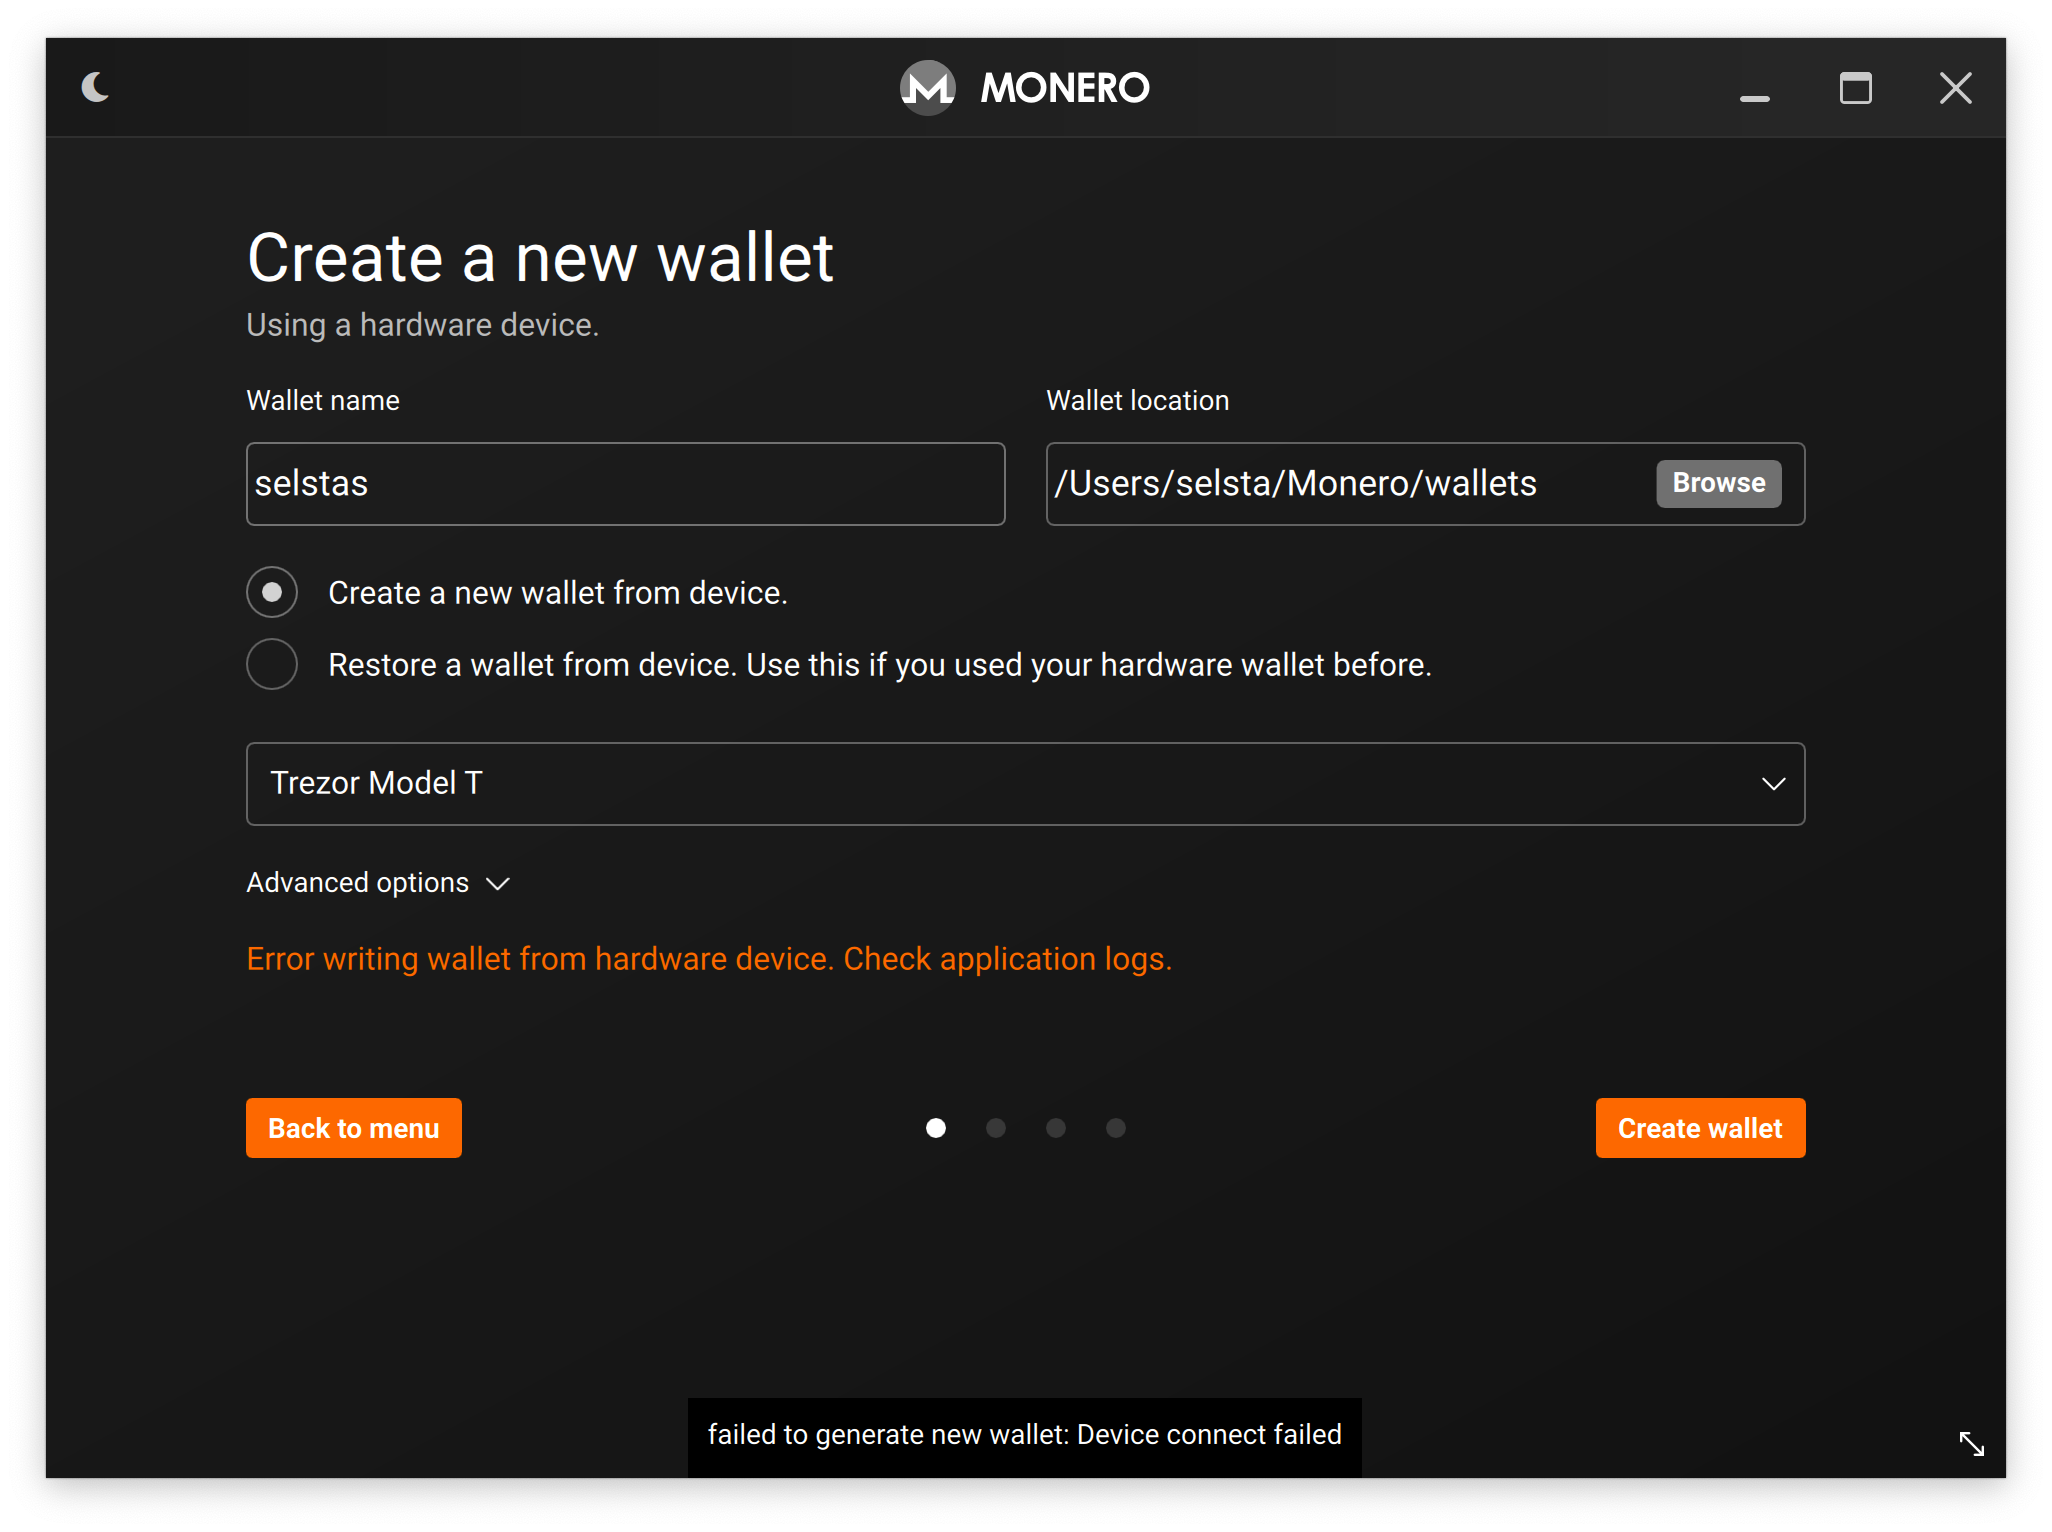Click the resize handle arrow icon
The height and width of the screenshot is (1532, 2052).
click(1971, 1443)
